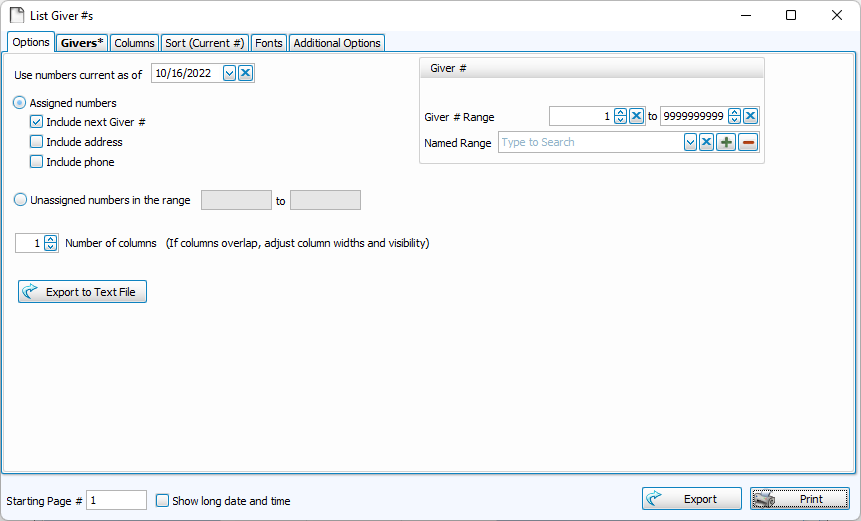
Task: Switch to the Columns tab
Action: (134, 43)
